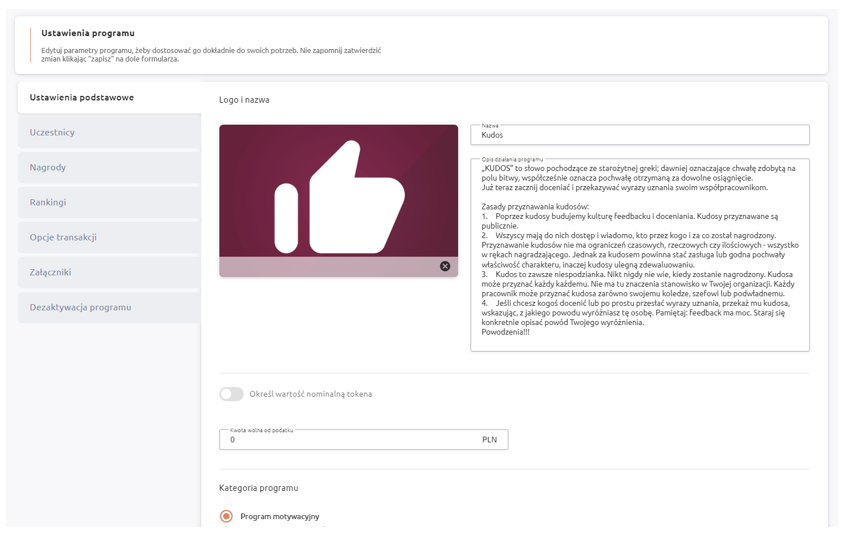Click the 'Logo i nazwa' section label
Viewport: 841px width, 549px height.
[x=244, y=100]
